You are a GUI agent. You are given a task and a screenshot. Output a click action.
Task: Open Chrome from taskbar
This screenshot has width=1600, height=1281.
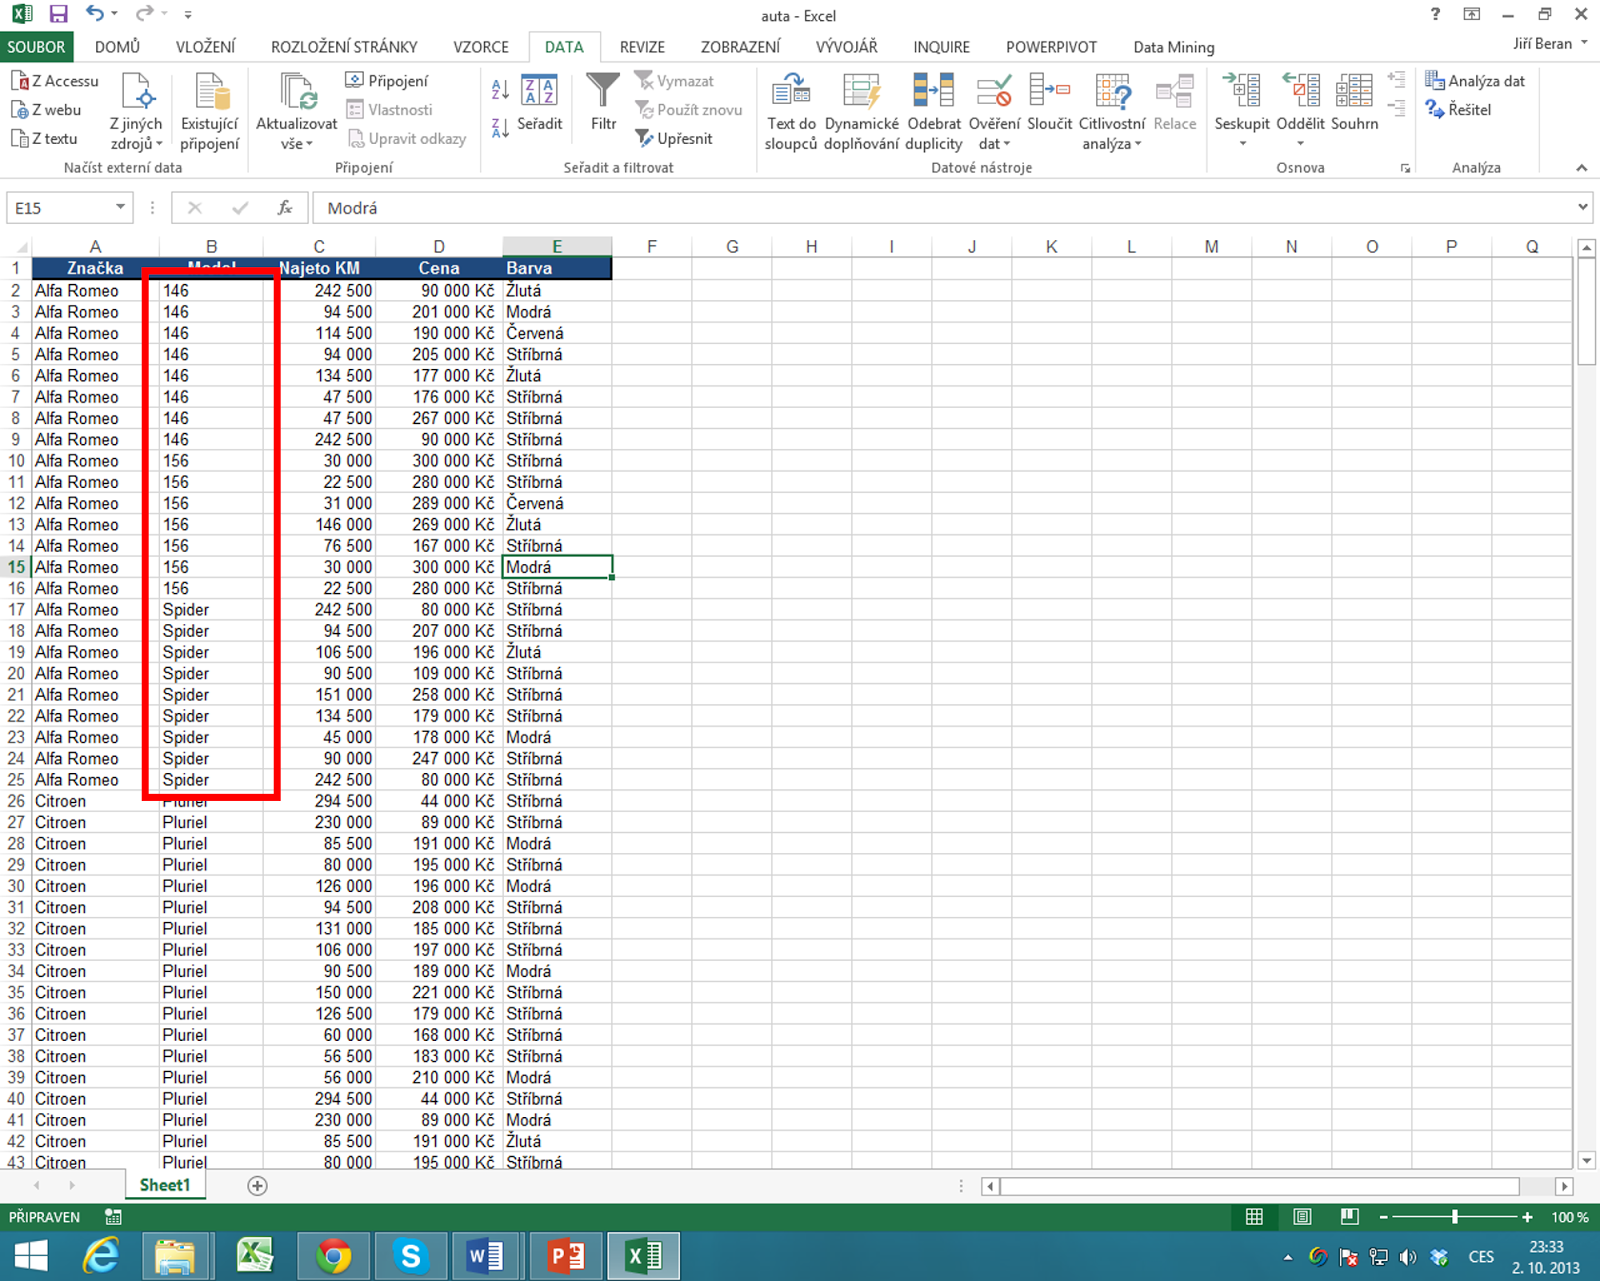(x=333, y=1256)
